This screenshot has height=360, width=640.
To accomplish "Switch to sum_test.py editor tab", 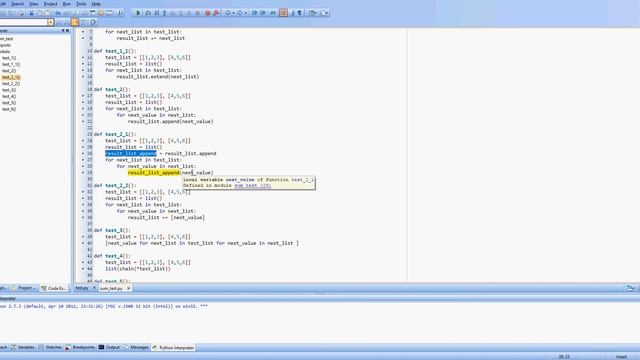I will pyautogui.click(x=111, y=288).
